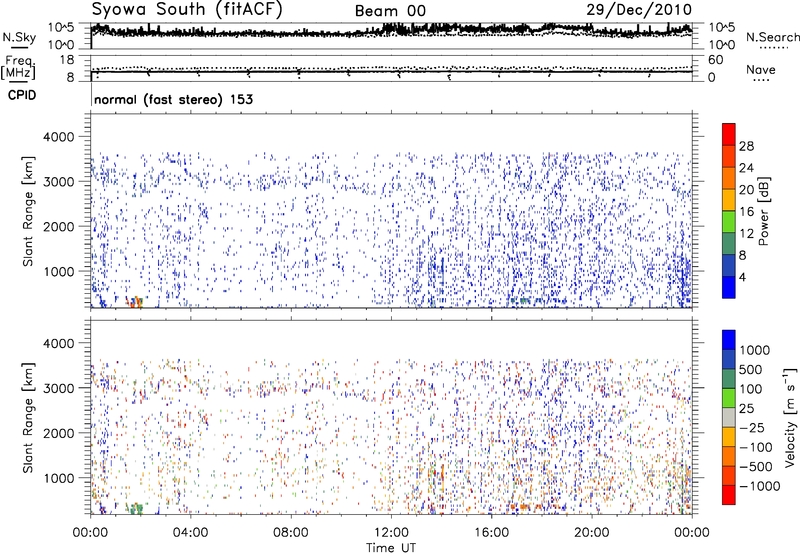Click the '-100' label on velocity colorbar
The width and height of the screenshot is (800, 554).
756,447
